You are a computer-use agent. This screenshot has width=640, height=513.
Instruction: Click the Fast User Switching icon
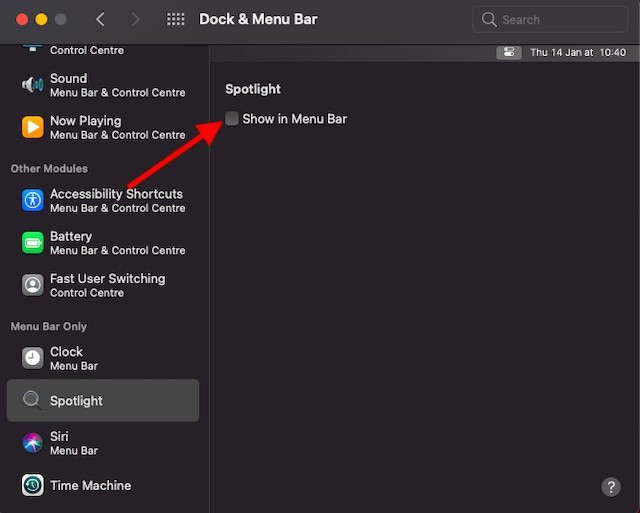(33, 285)
